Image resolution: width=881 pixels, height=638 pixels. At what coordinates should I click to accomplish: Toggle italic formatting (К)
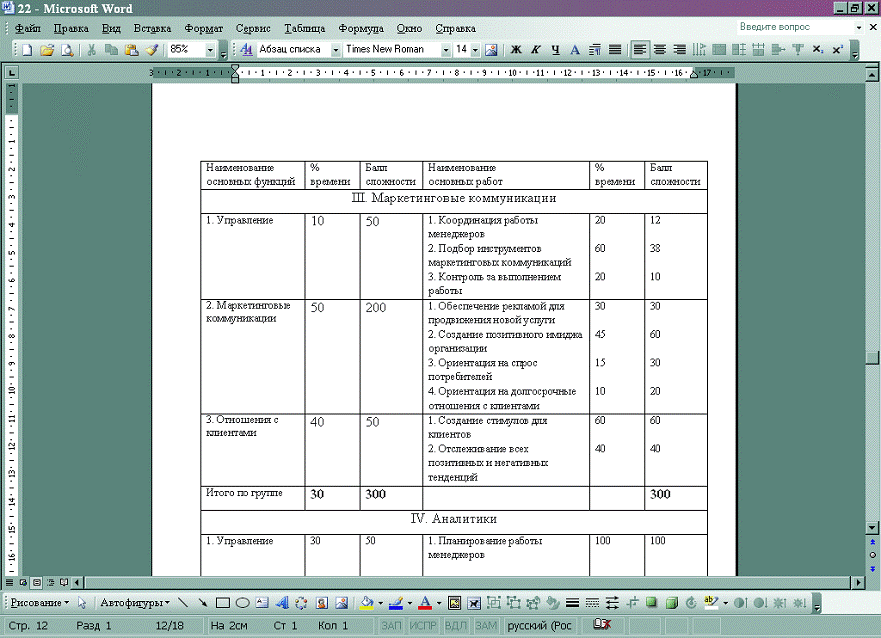pyautogui.click(x=536, y=49)
